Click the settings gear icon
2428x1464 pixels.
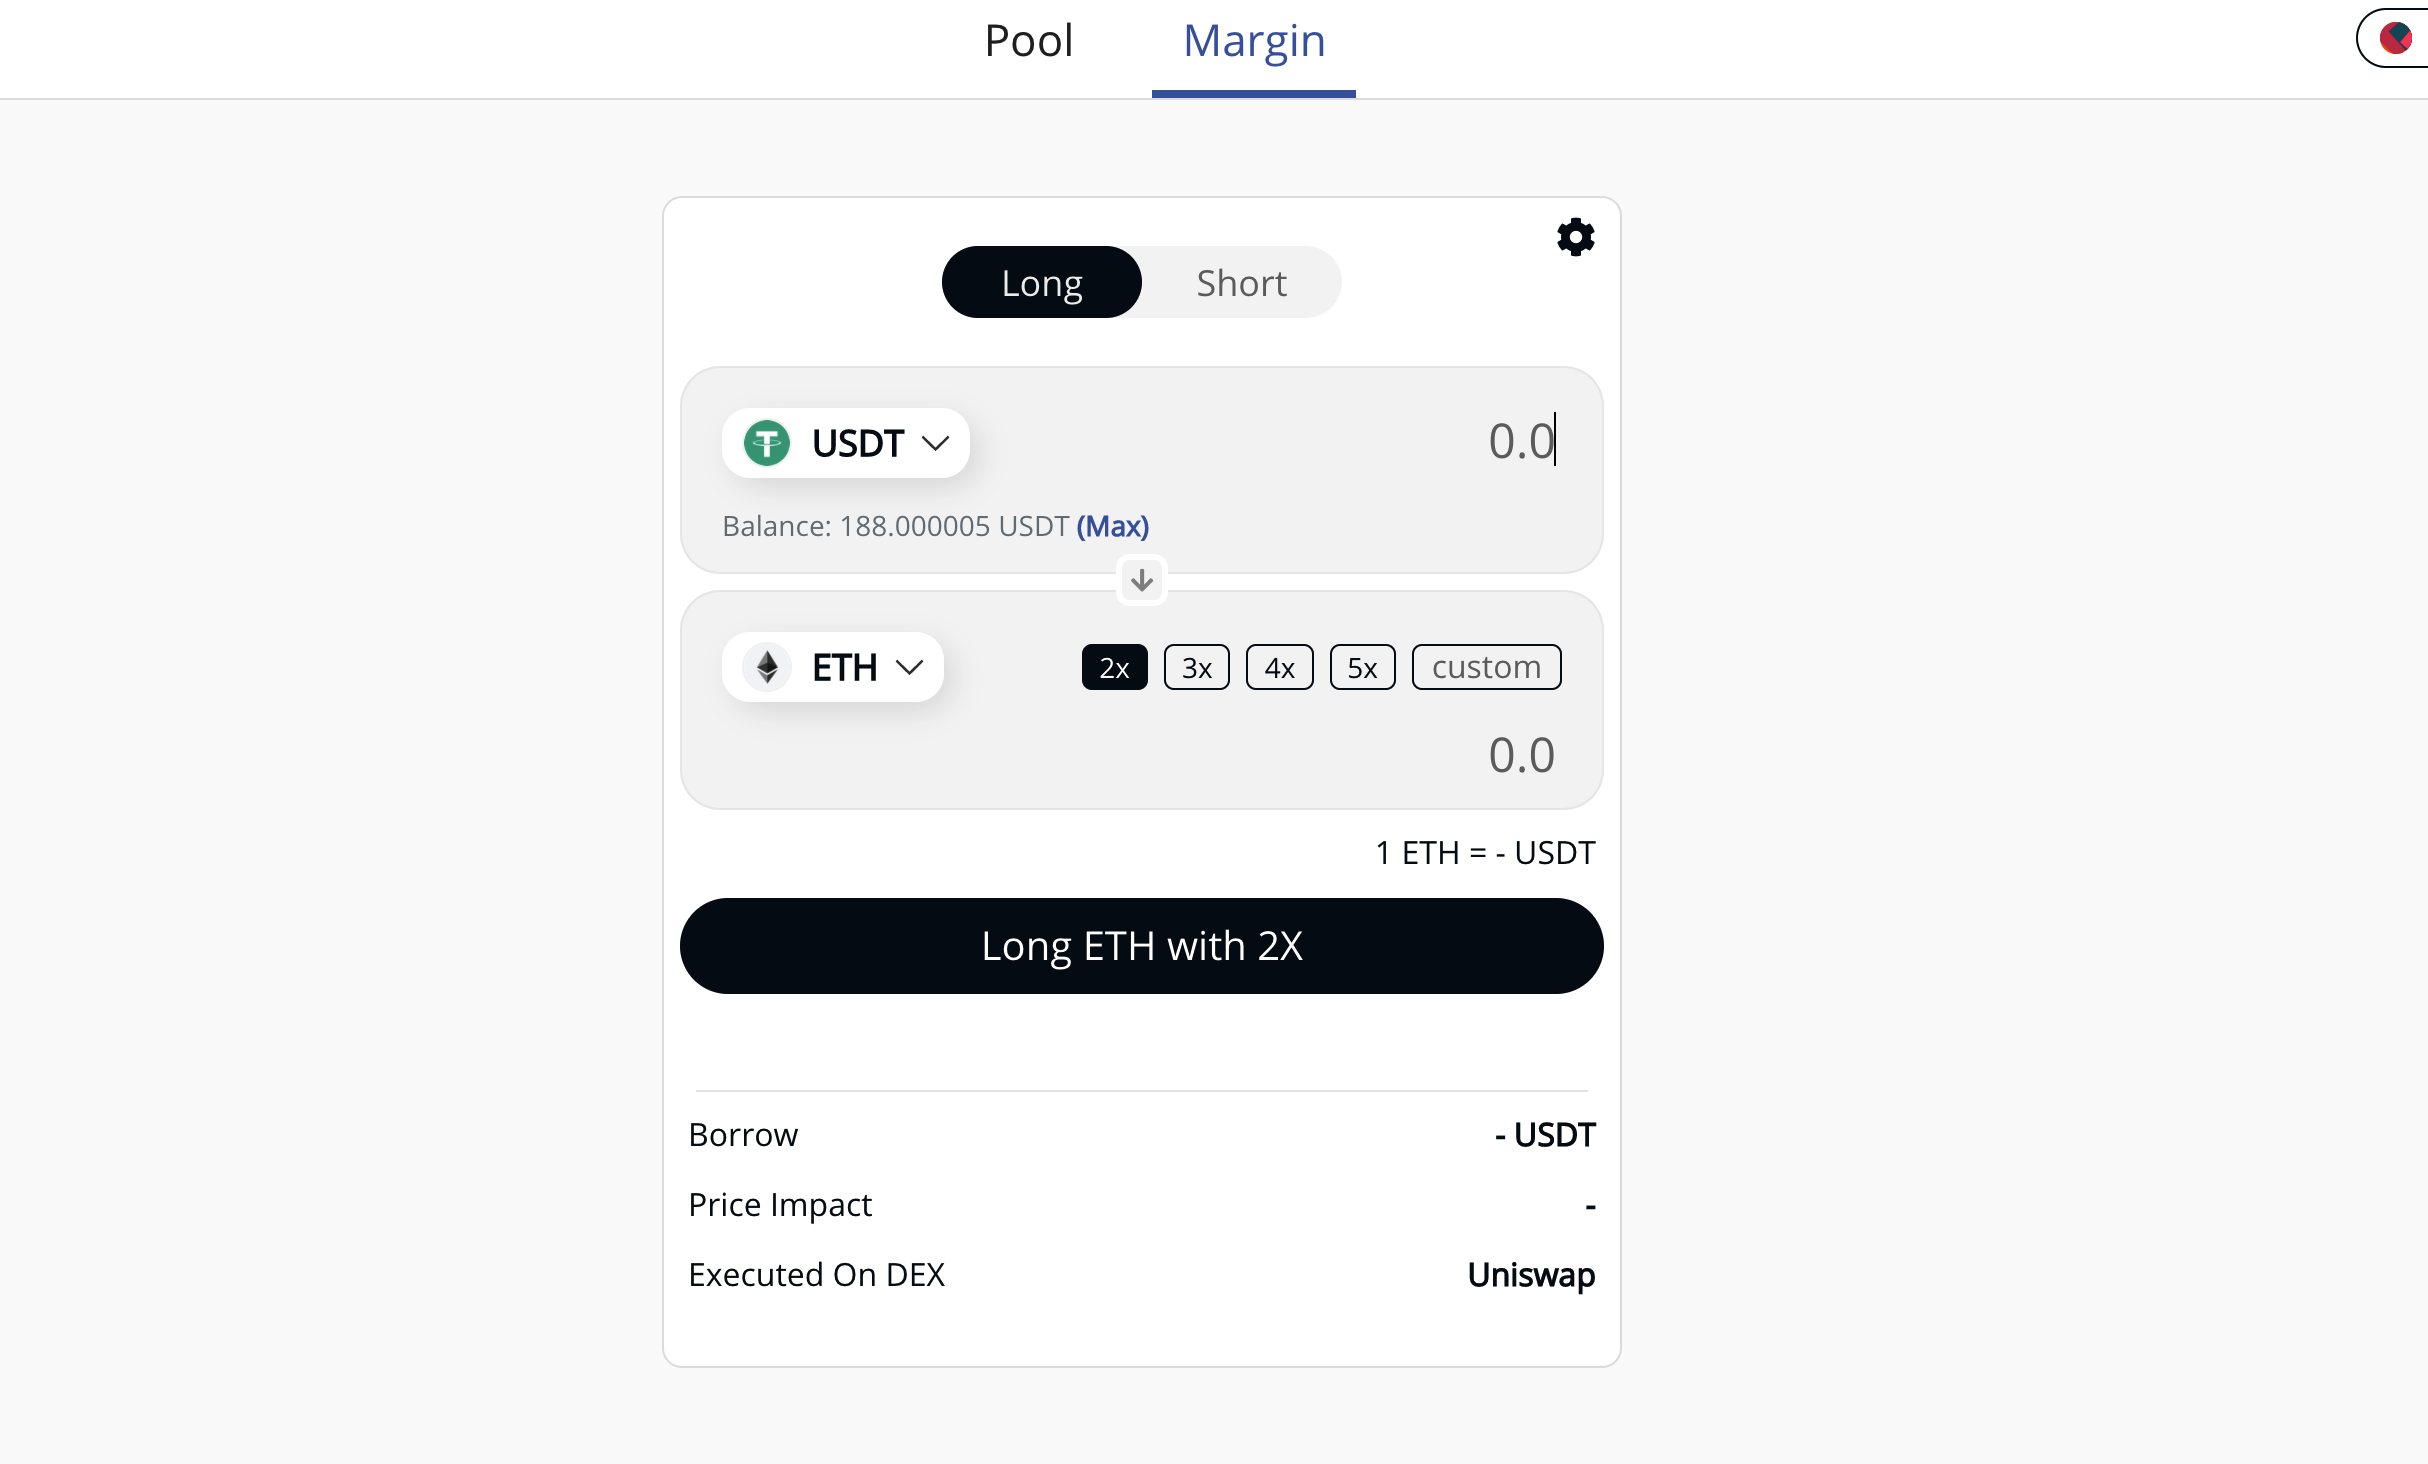coord(1575,236)
